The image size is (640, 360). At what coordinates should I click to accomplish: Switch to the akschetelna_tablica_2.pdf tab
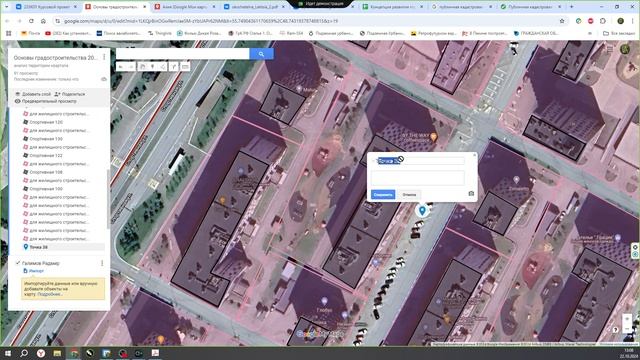(255, 7)
